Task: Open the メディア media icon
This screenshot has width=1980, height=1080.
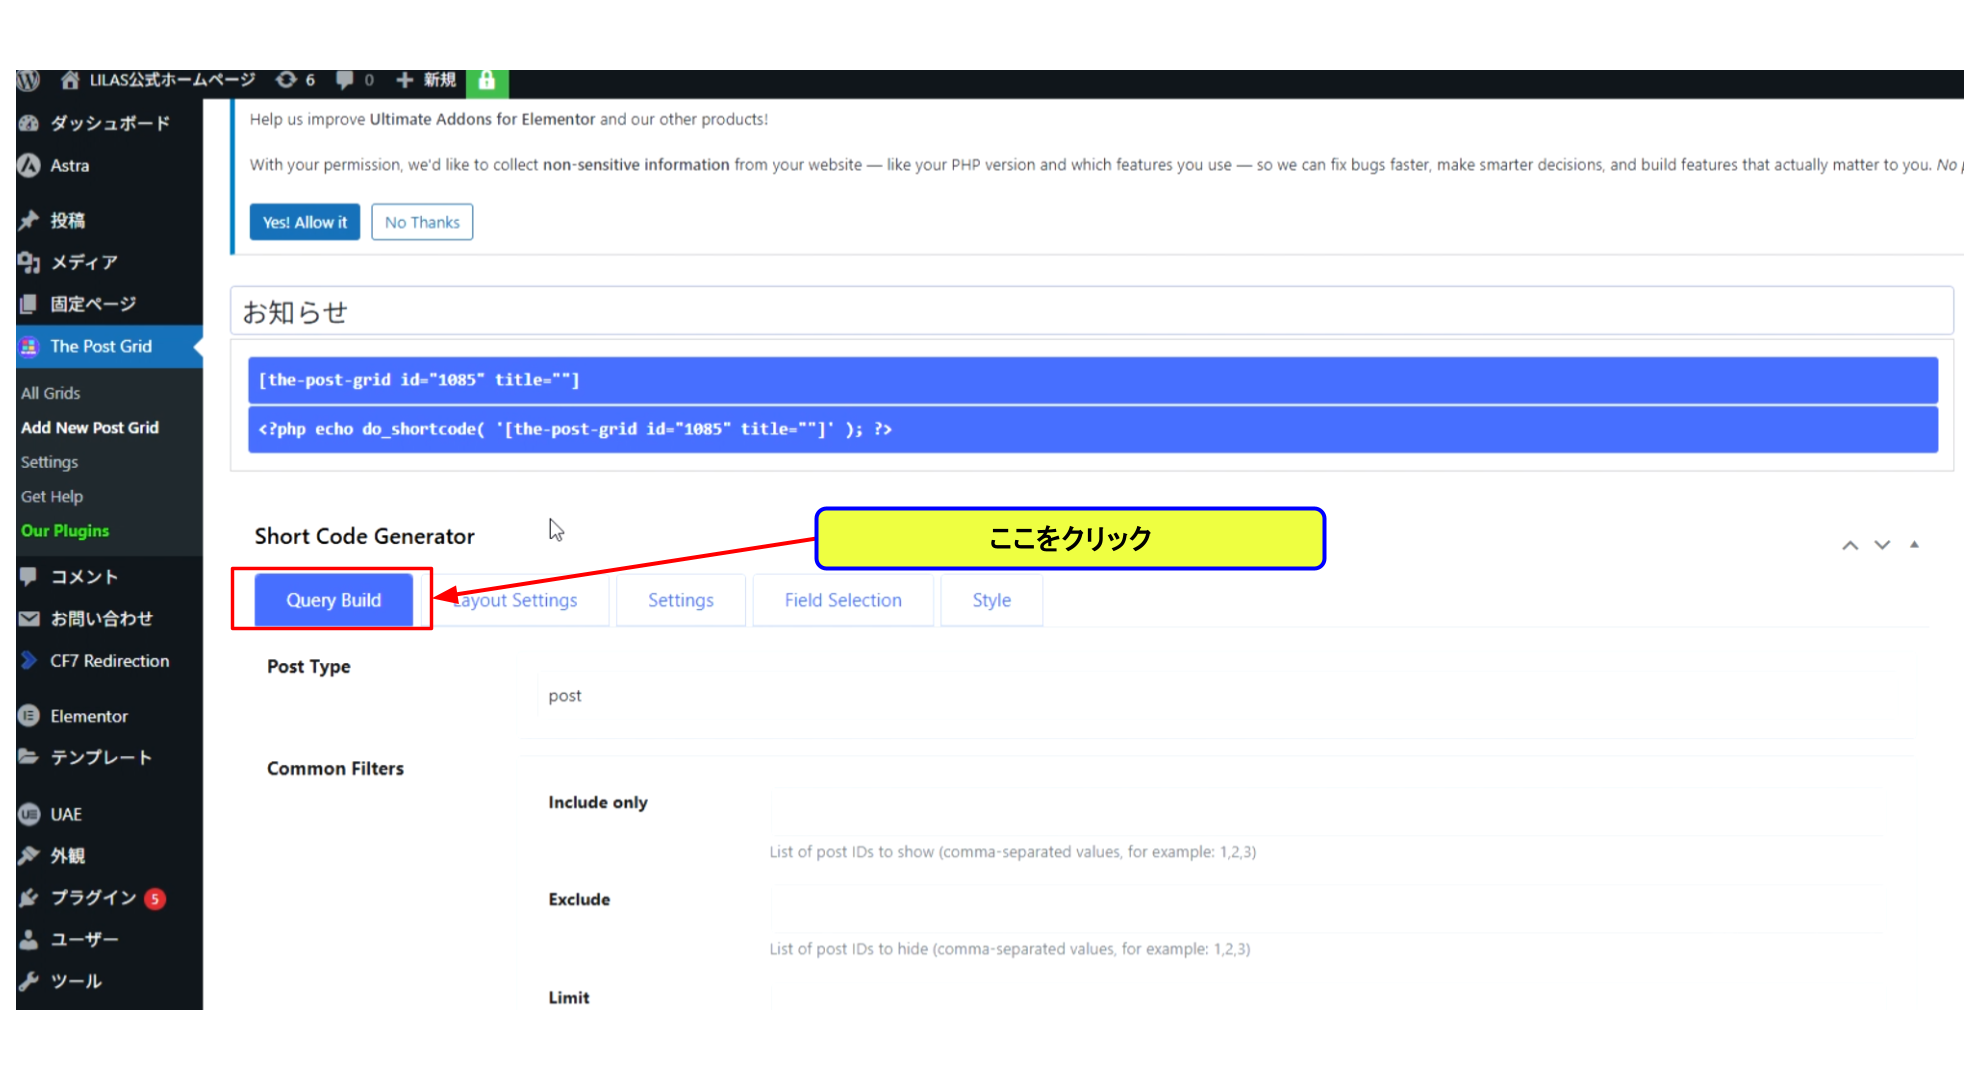Action: click(x=29, y=262)
